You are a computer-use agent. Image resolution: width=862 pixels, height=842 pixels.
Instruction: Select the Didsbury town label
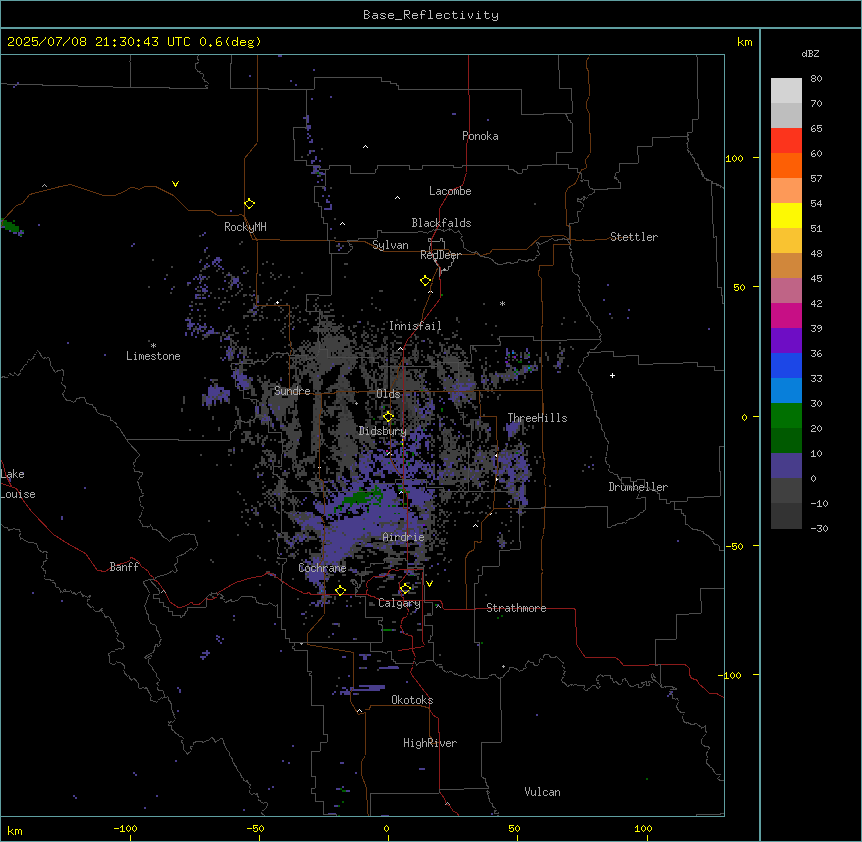click(383, 431)
